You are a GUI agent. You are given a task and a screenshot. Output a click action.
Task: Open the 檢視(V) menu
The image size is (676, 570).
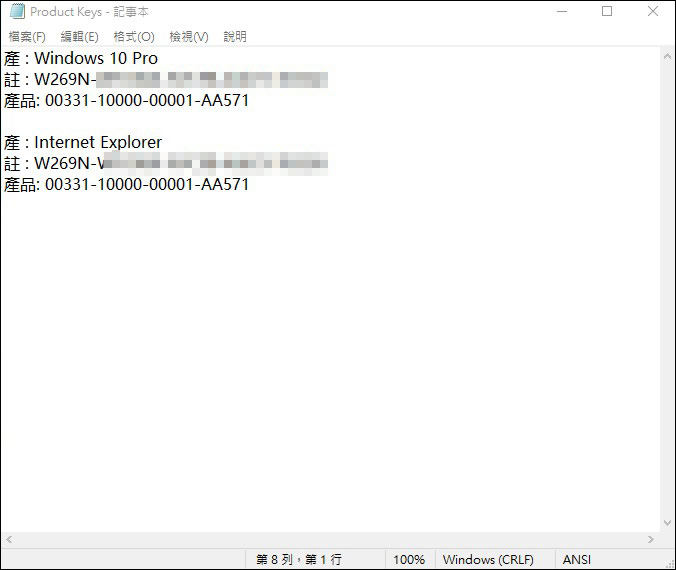pyautogui.click(x=188, y=37)
